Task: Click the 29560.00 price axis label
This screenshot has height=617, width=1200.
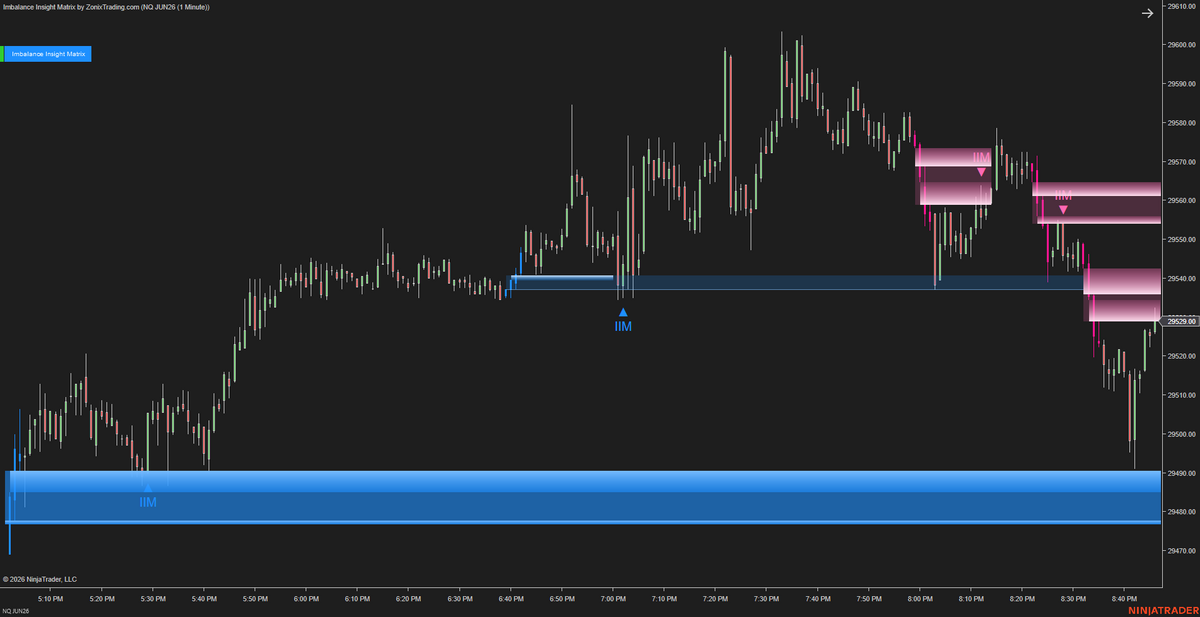Action: (x=1181, y=201)
